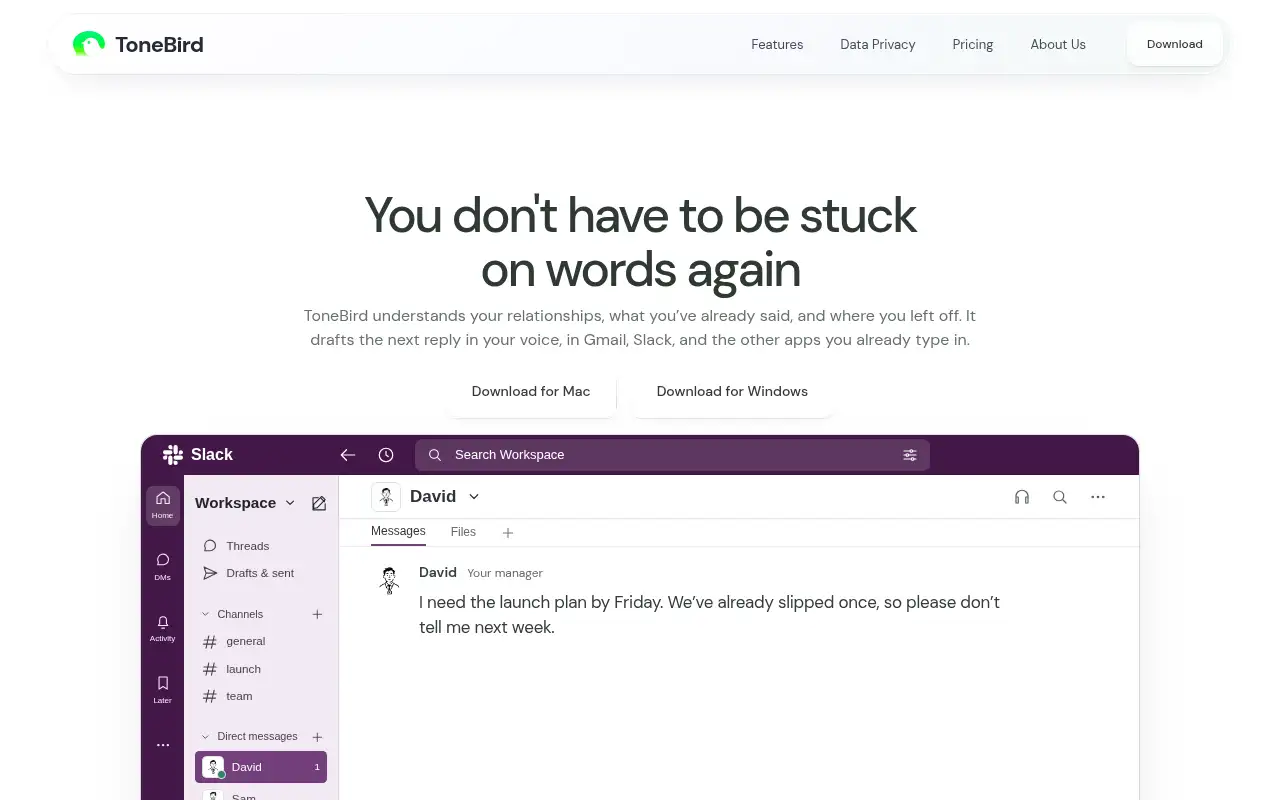
Task: Open the David conversation details dropdown
Action: [x=474, y=497]
